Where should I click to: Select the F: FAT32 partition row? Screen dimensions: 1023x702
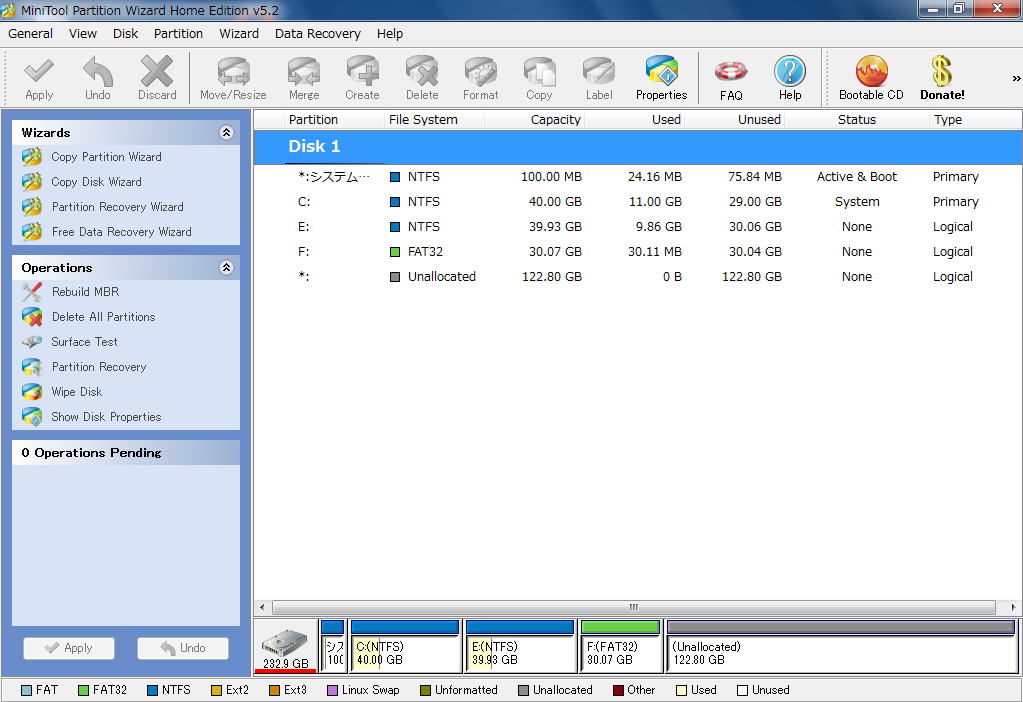tap(637, 252)
